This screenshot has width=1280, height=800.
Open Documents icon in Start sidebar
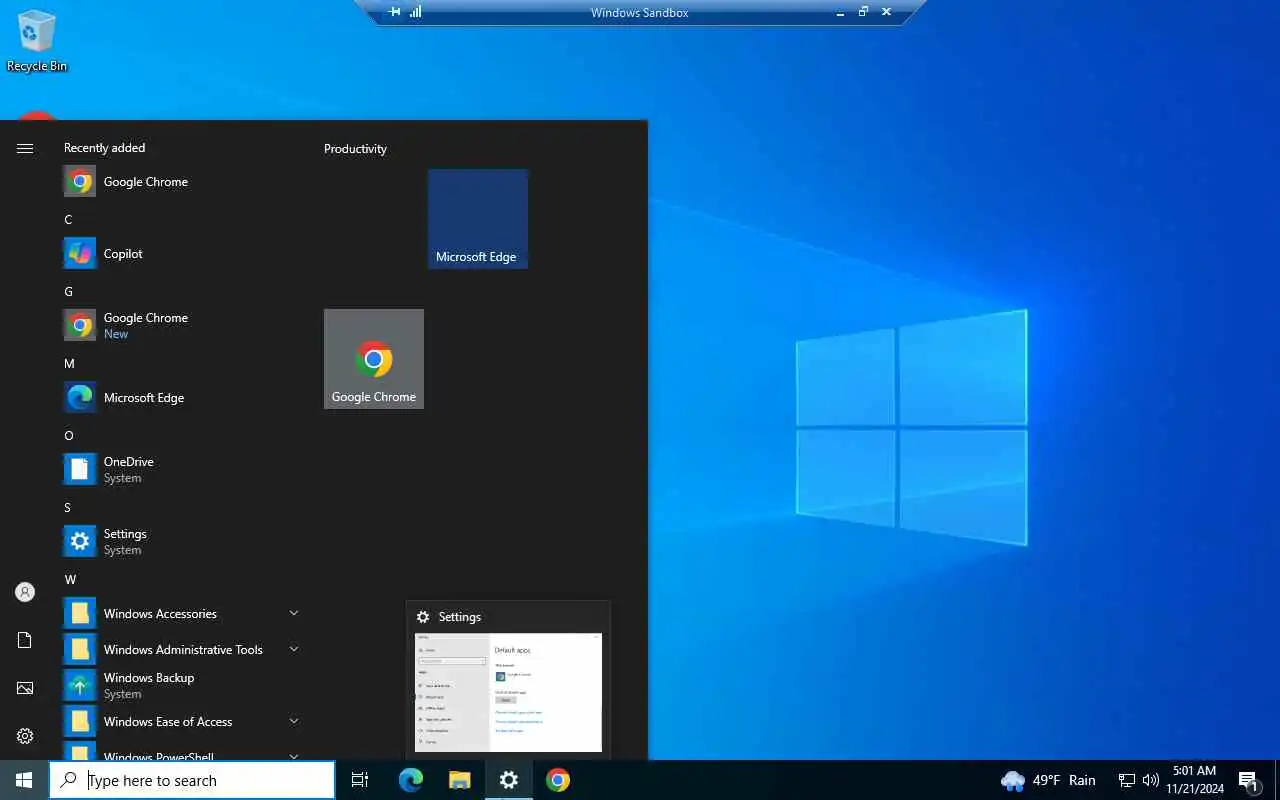click(25, 640)
